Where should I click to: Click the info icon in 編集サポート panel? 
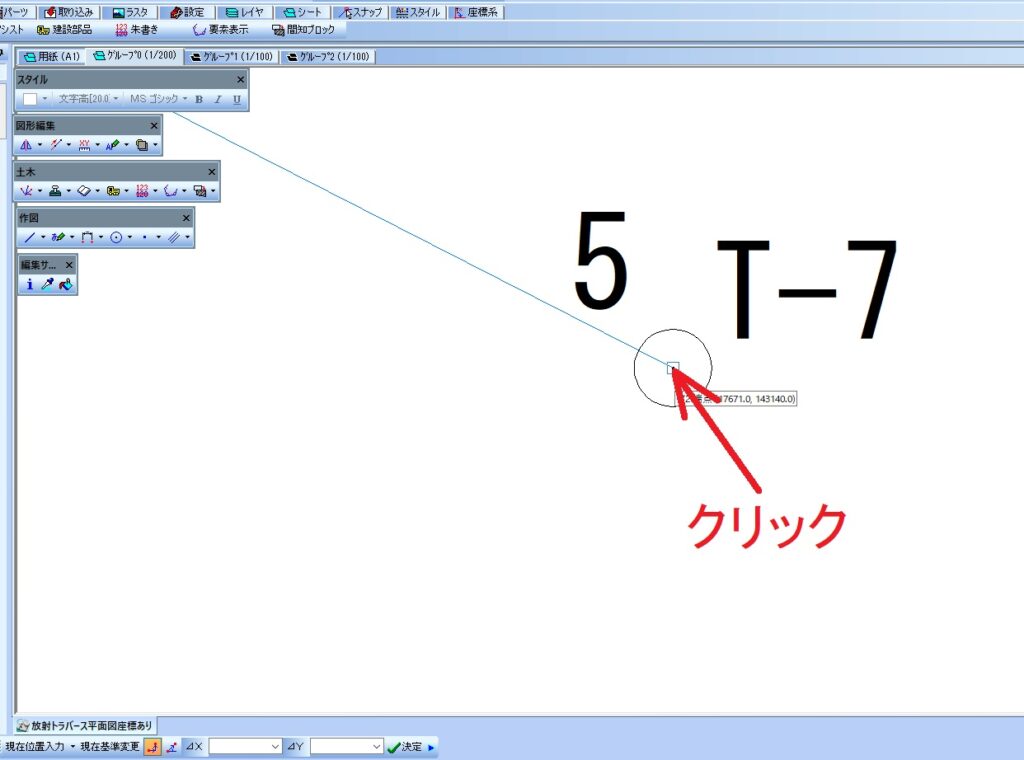pos(29,285)
